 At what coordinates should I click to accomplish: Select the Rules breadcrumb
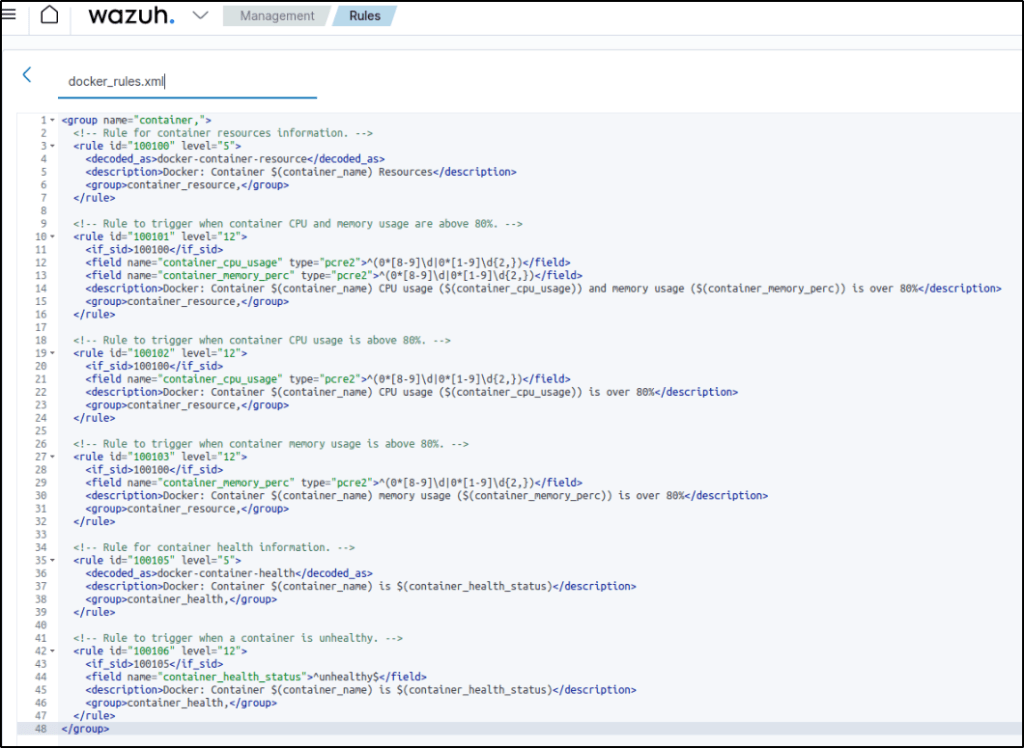(364, 16)
